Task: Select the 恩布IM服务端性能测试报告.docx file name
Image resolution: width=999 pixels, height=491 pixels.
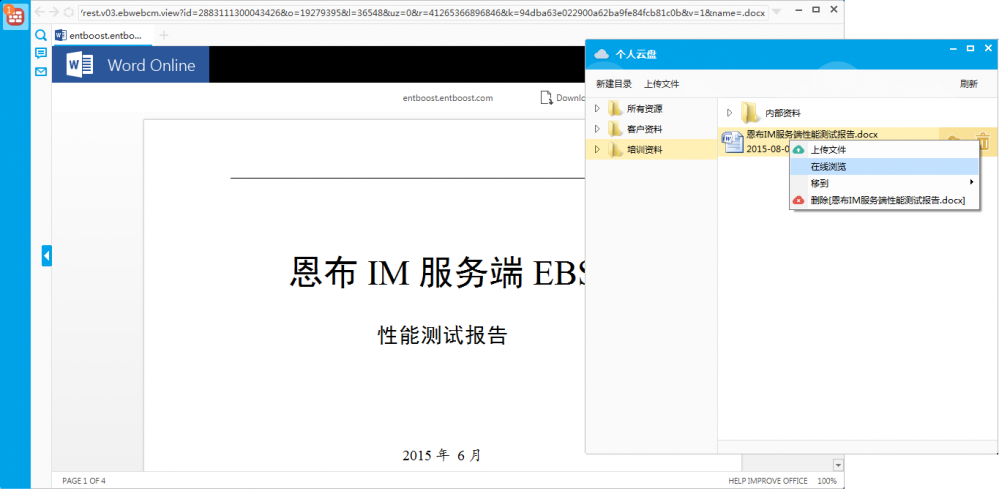Action: click(x=812, y=134)
